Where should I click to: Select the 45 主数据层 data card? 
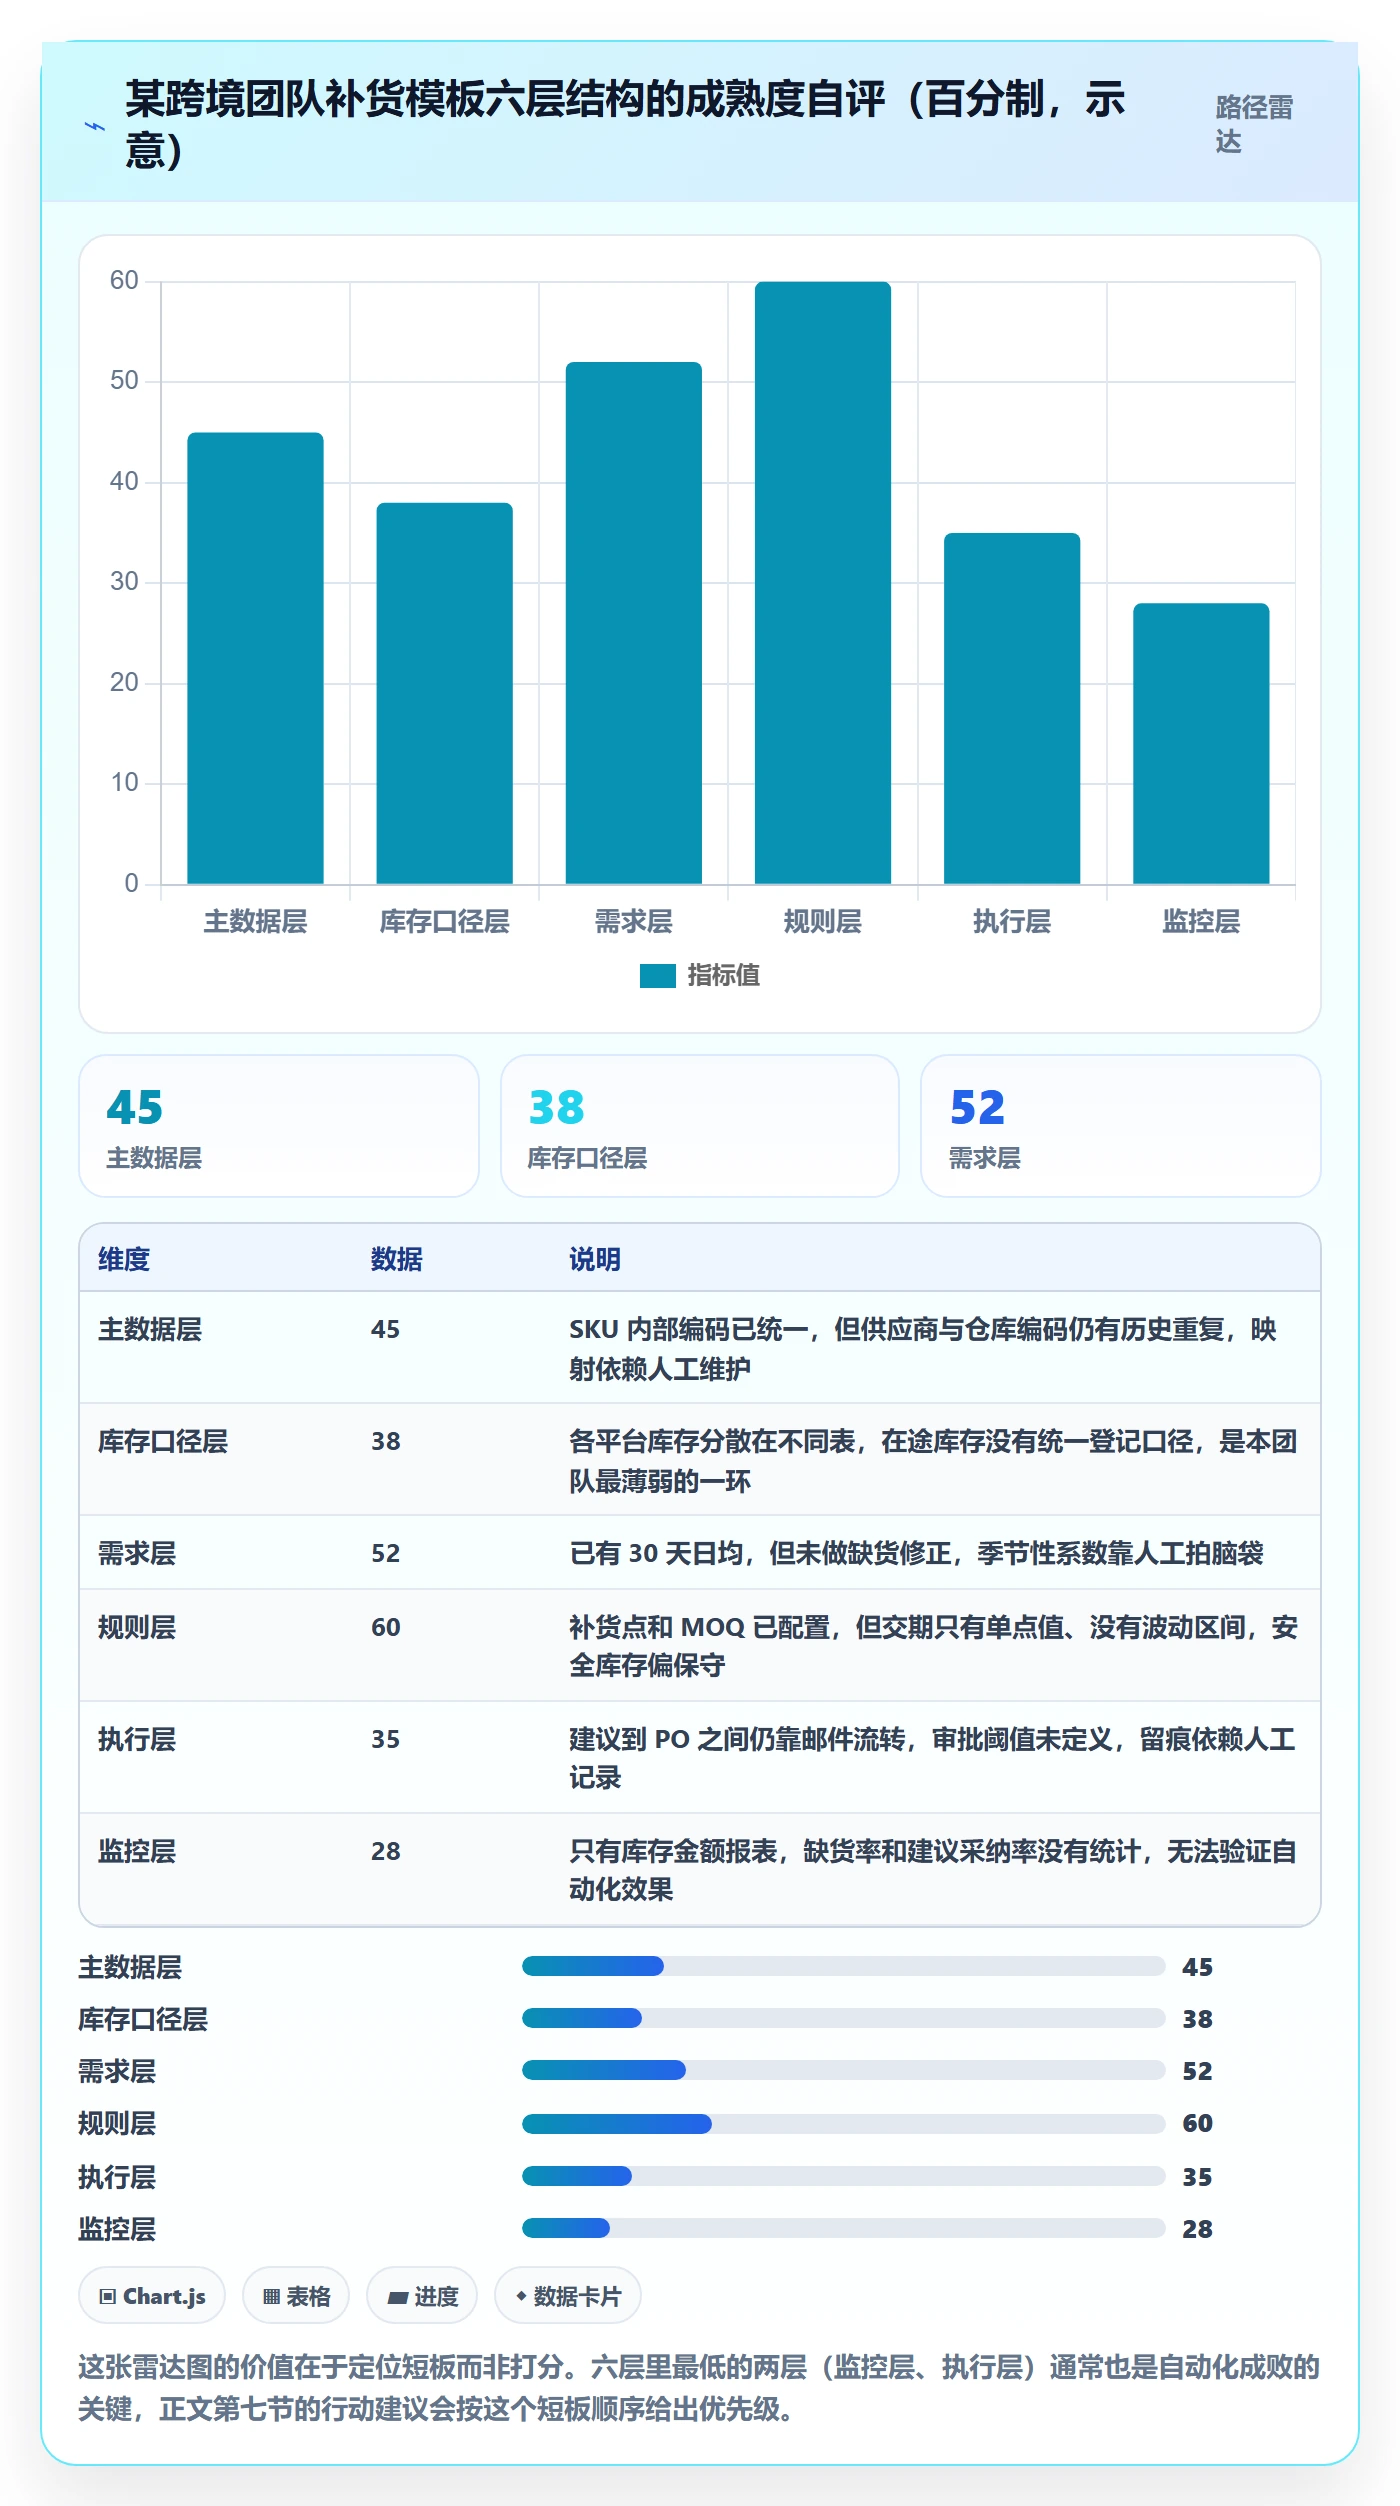tap(279, 1126)
